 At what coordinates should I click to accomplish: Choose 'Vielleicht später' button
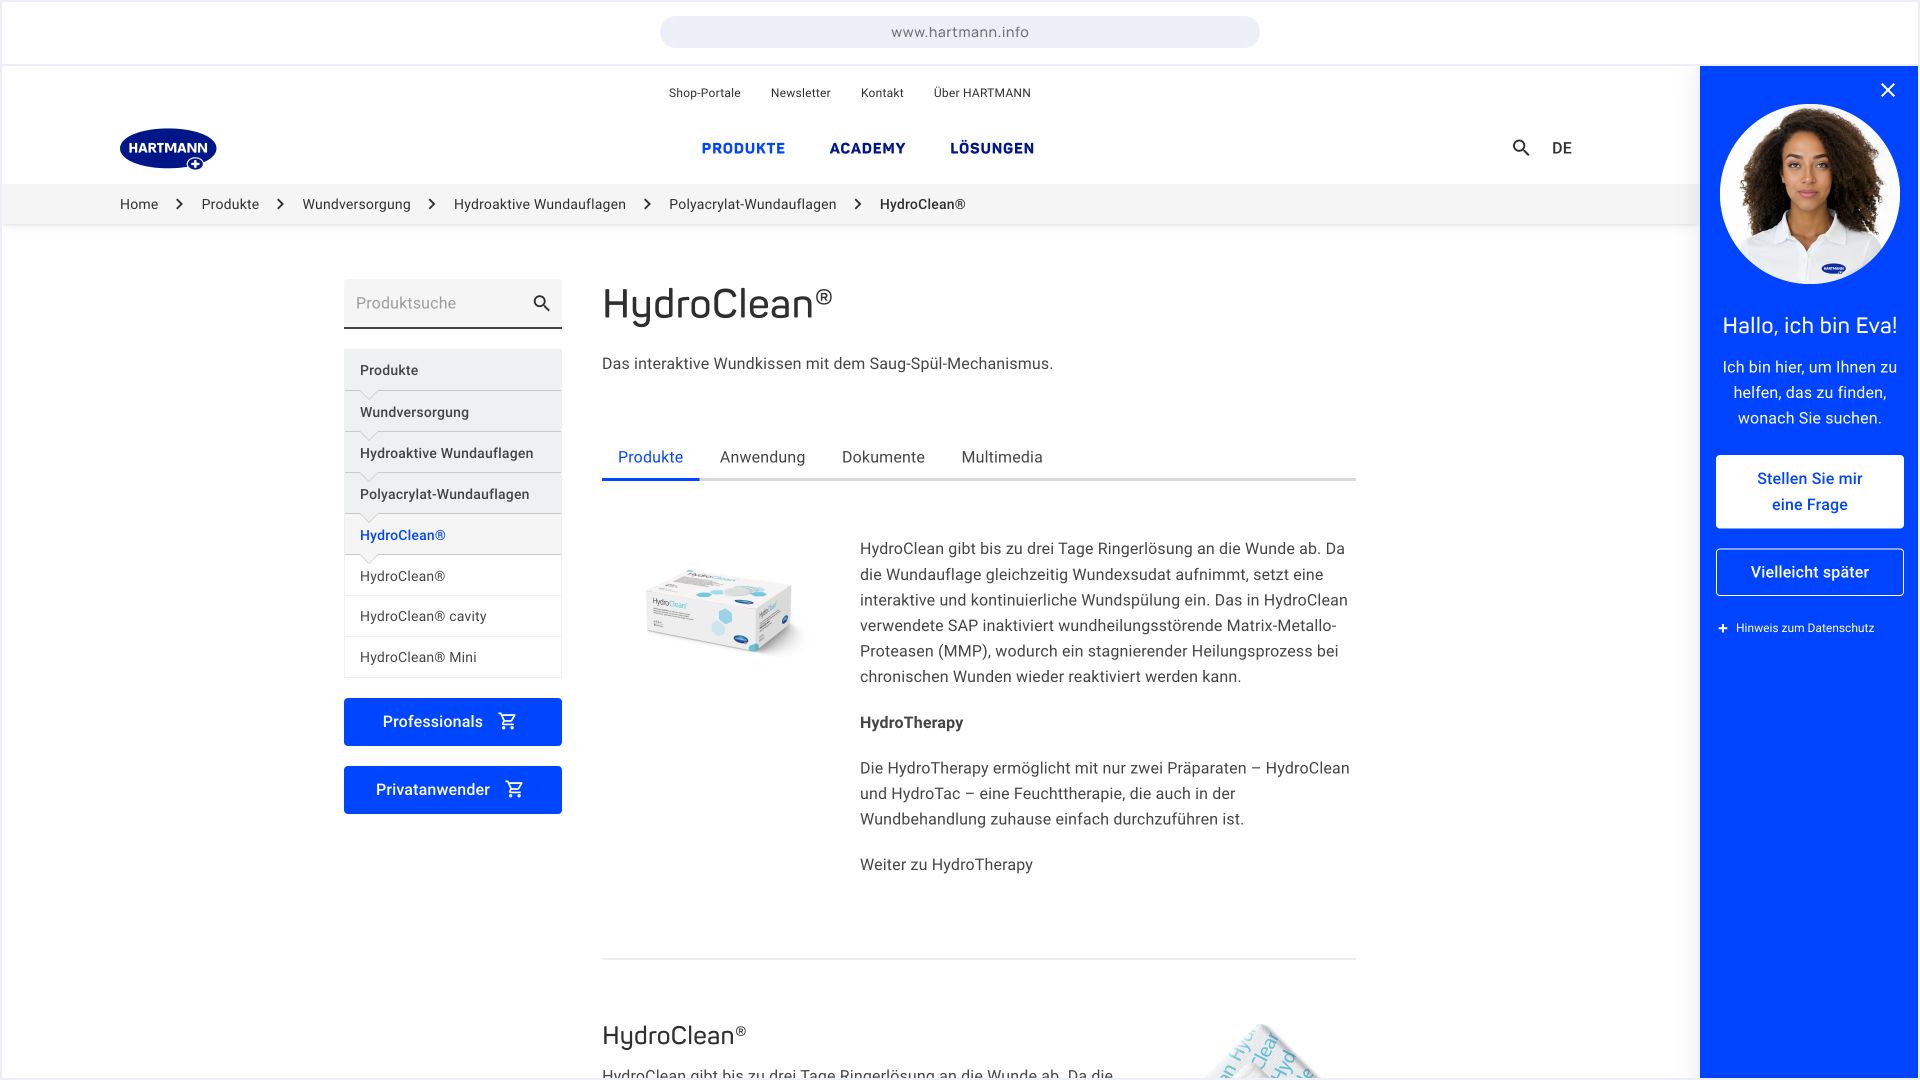click(1809, 572)
